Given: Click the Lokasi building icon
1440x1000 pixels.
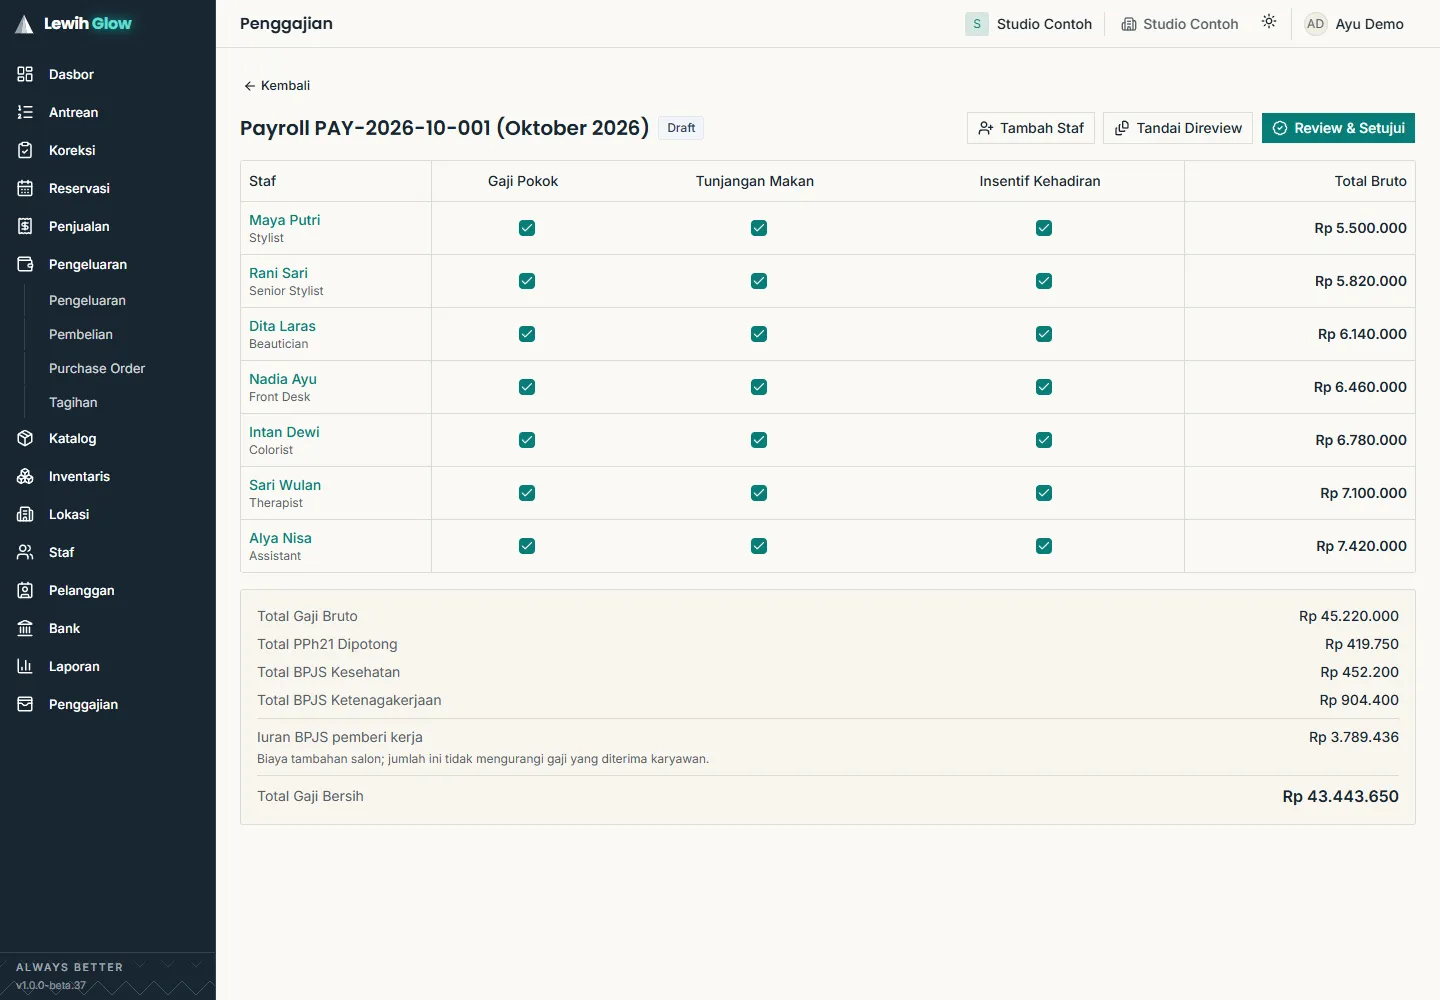Looking at the screenshot, I should tap(25, 514).
